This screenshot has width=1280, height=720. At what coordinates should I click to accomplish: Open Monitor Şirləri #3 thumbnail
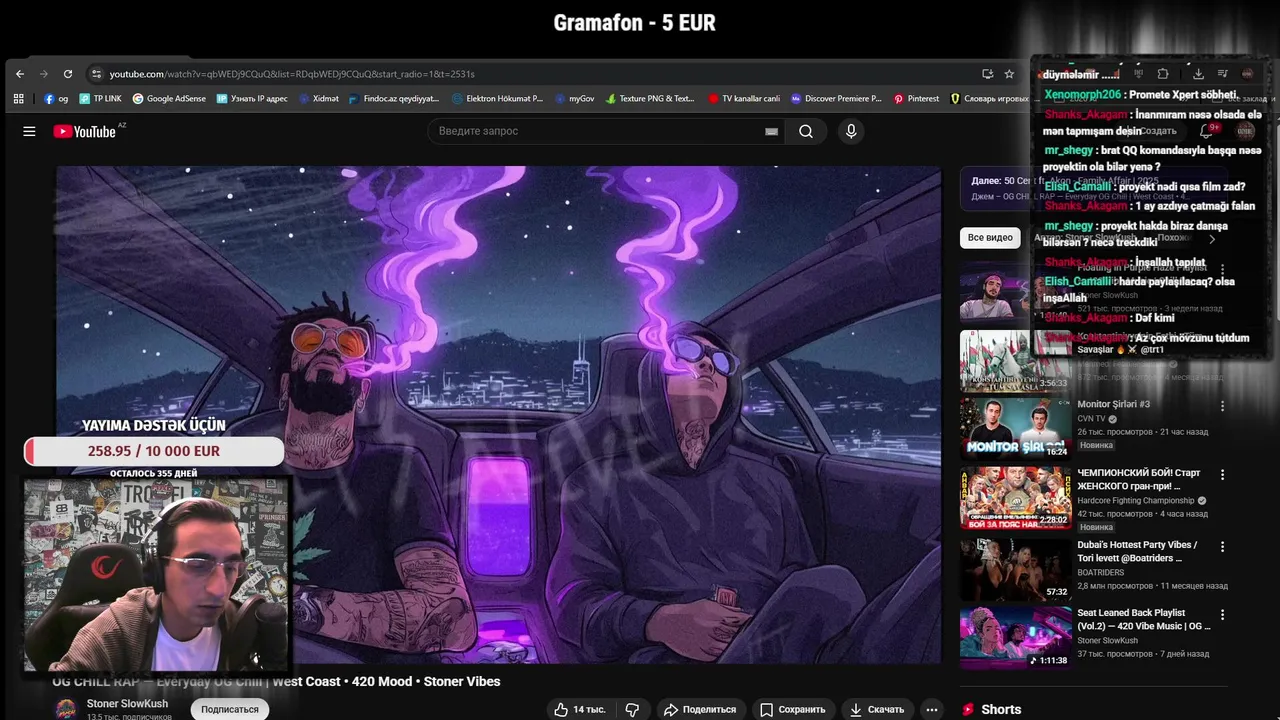(x=1015, y=429)
